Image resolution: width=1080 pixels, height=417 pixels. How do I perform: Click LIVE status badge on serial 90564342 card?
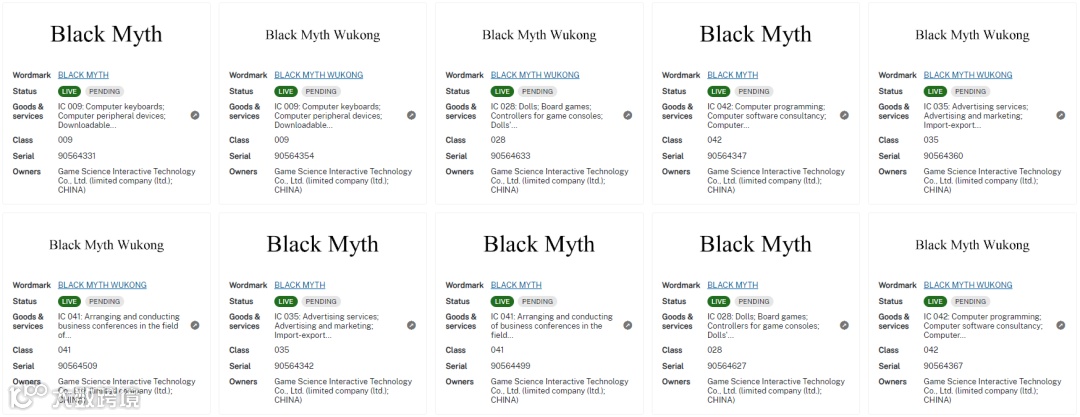pyautogui.click(x=286, y=302)
